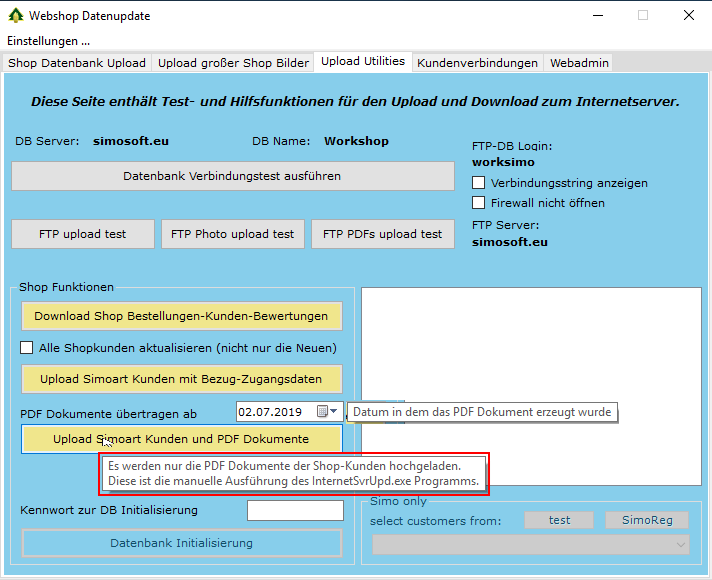
Task: Go to the Webadmin tab
Action: coord(579,63)
